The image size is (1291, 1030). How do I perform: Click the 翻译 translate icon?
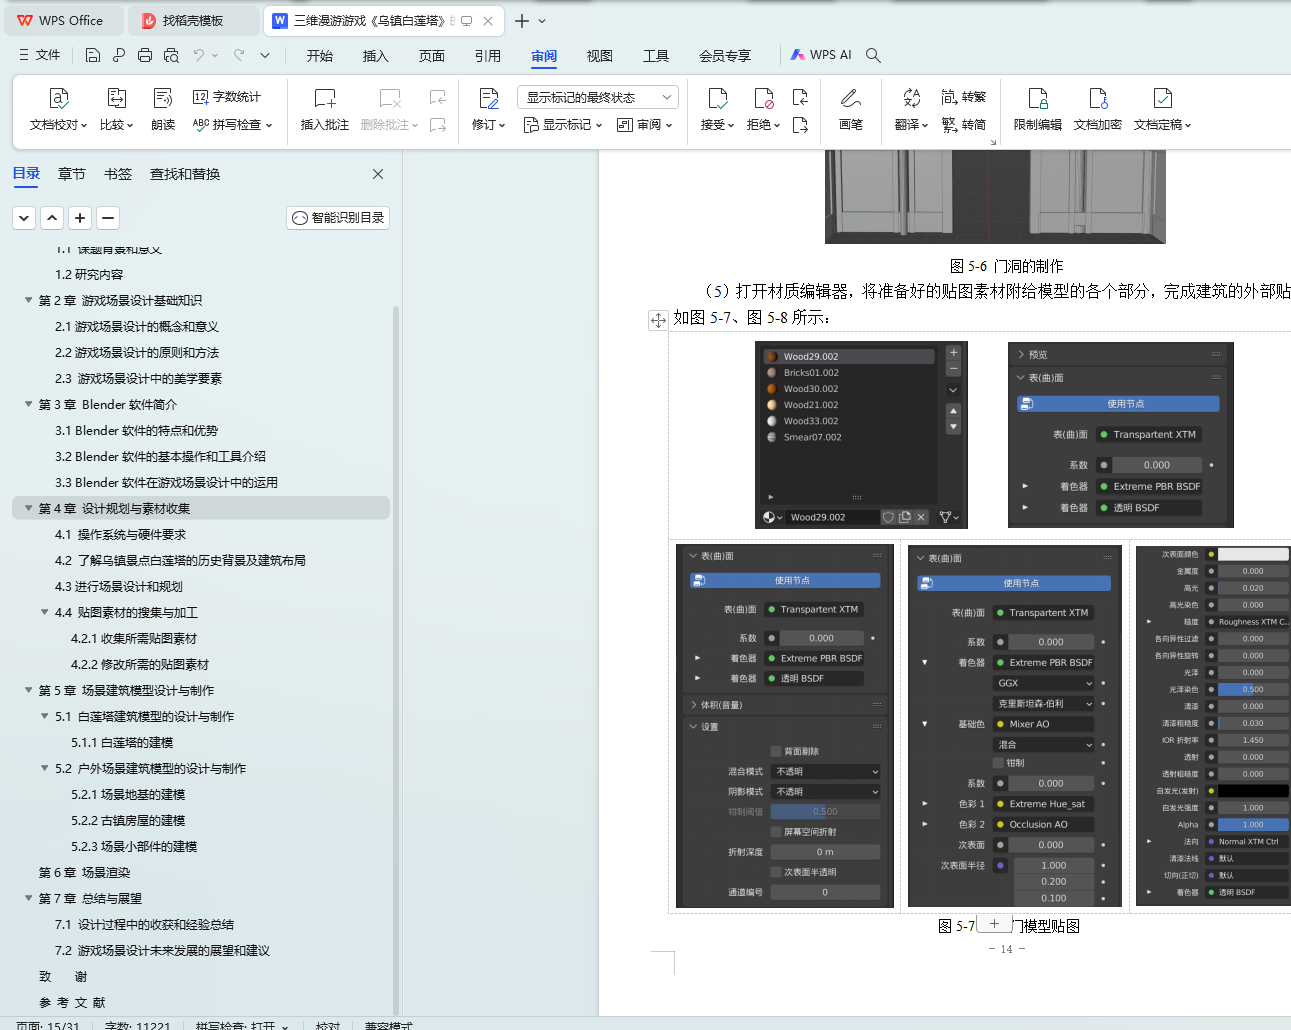pyautogui.click(x=911, y=99)
